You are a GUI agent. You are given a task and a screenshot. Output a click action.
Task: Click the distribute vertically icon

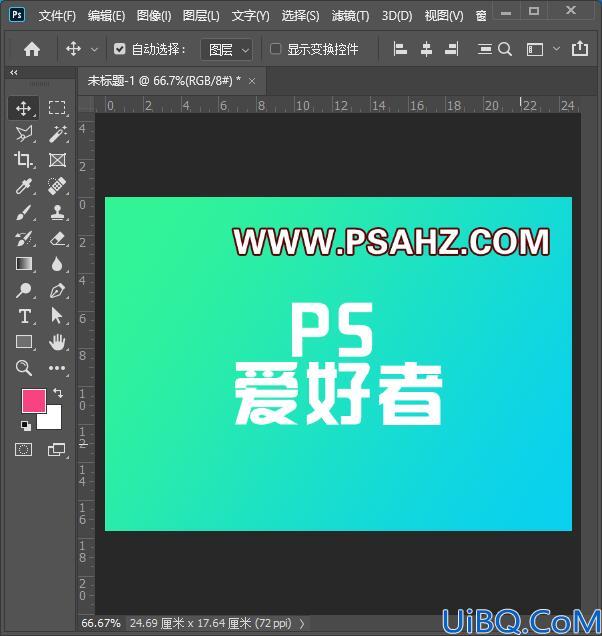(484, 49)
